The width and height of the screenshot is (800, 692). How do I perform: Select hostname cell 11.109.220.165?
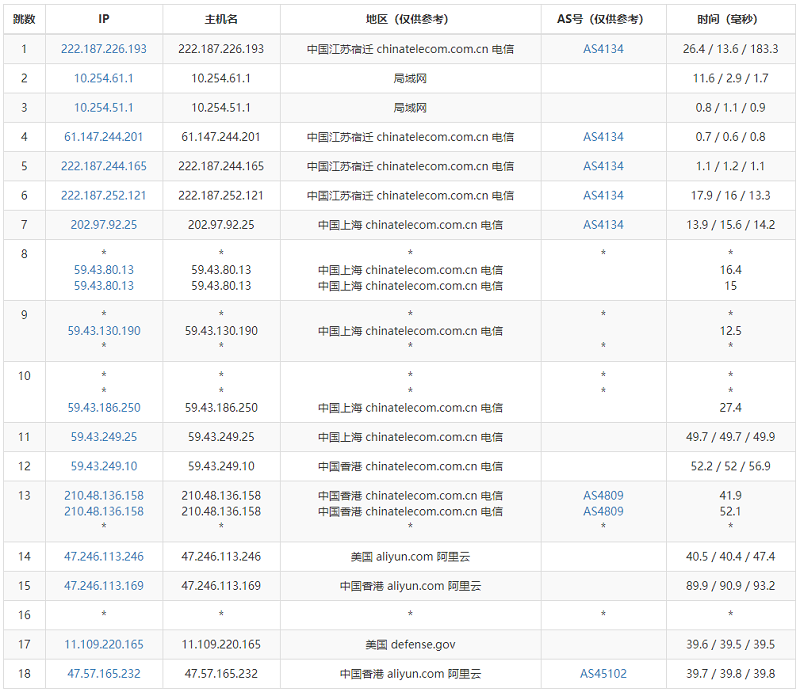point(221,645)
